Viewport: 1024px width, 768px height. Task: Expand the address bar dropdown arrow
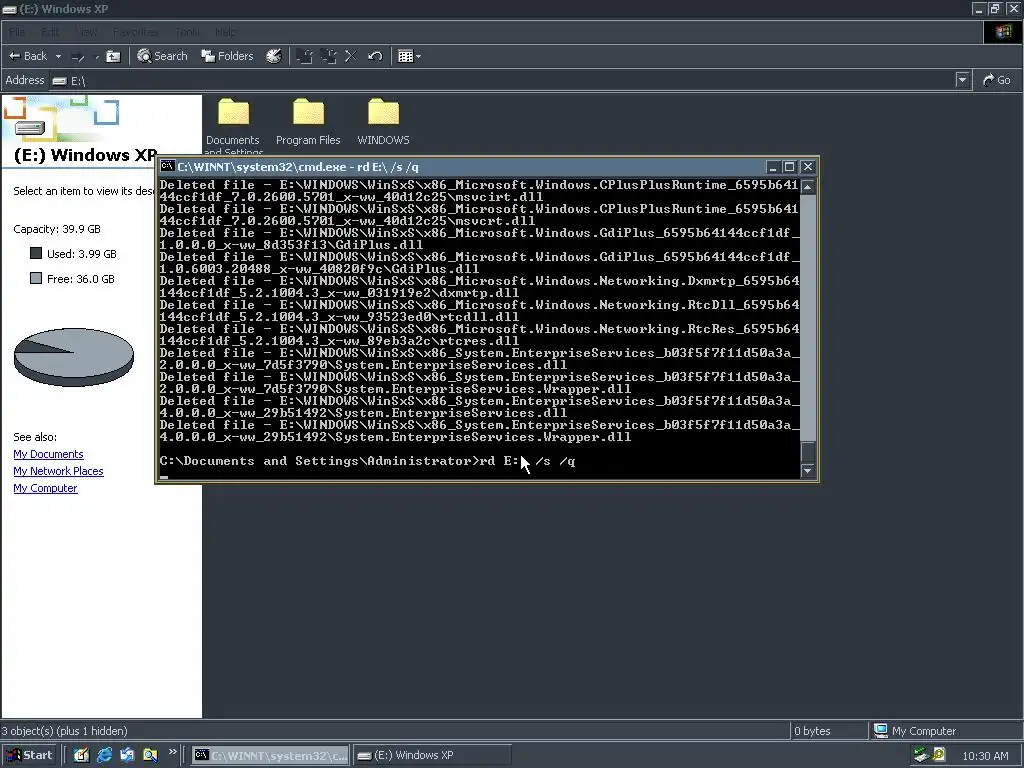962,80
